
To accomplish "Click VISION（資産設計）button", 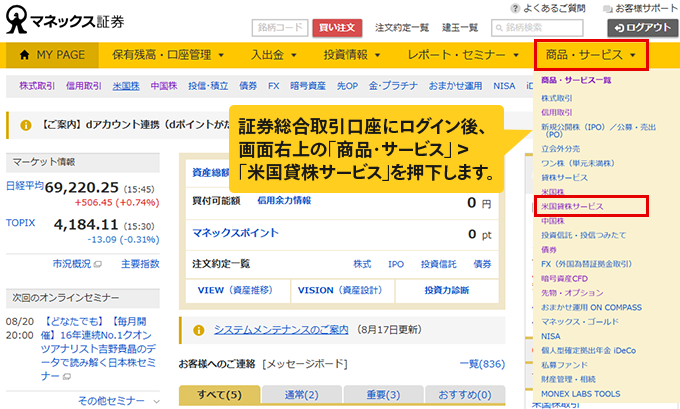I will point(342,291).
